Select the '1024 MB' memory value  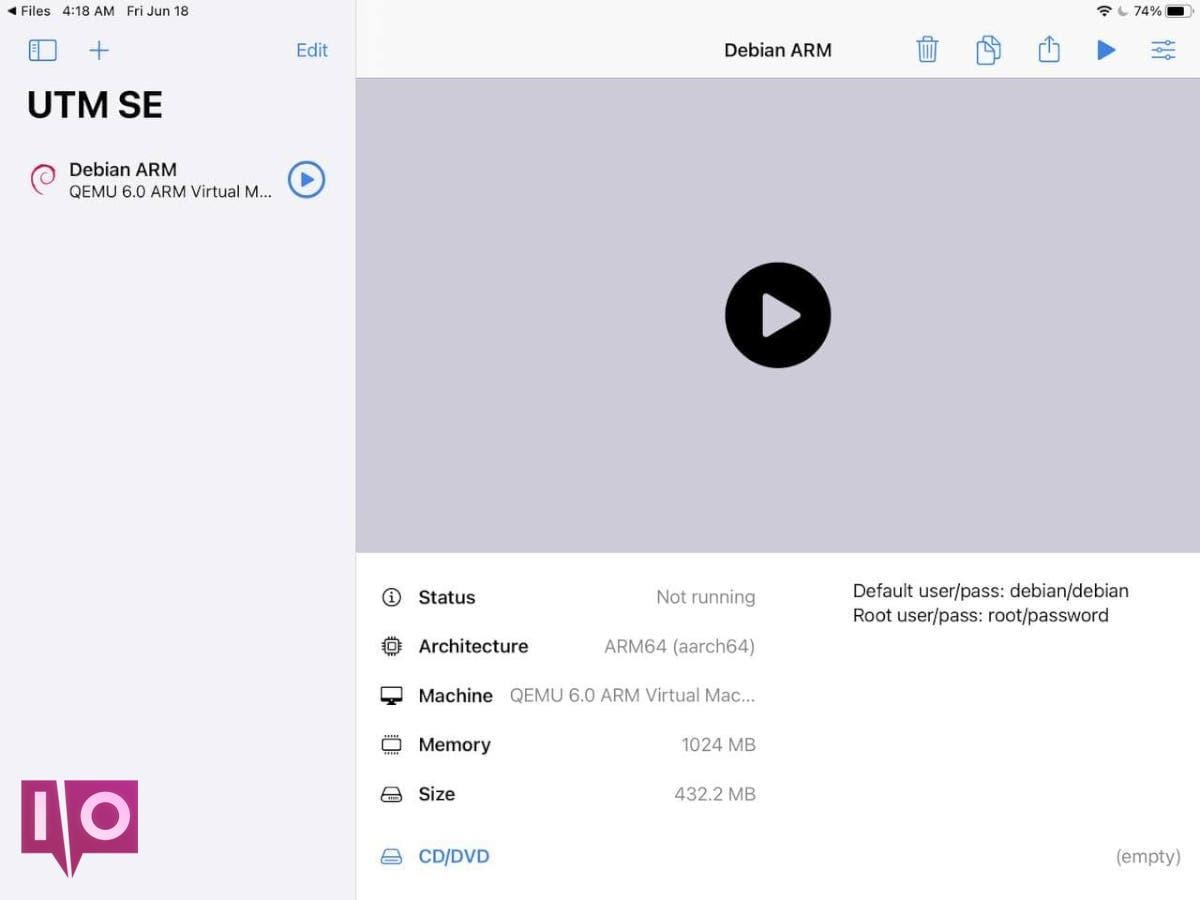coord(718,744)
